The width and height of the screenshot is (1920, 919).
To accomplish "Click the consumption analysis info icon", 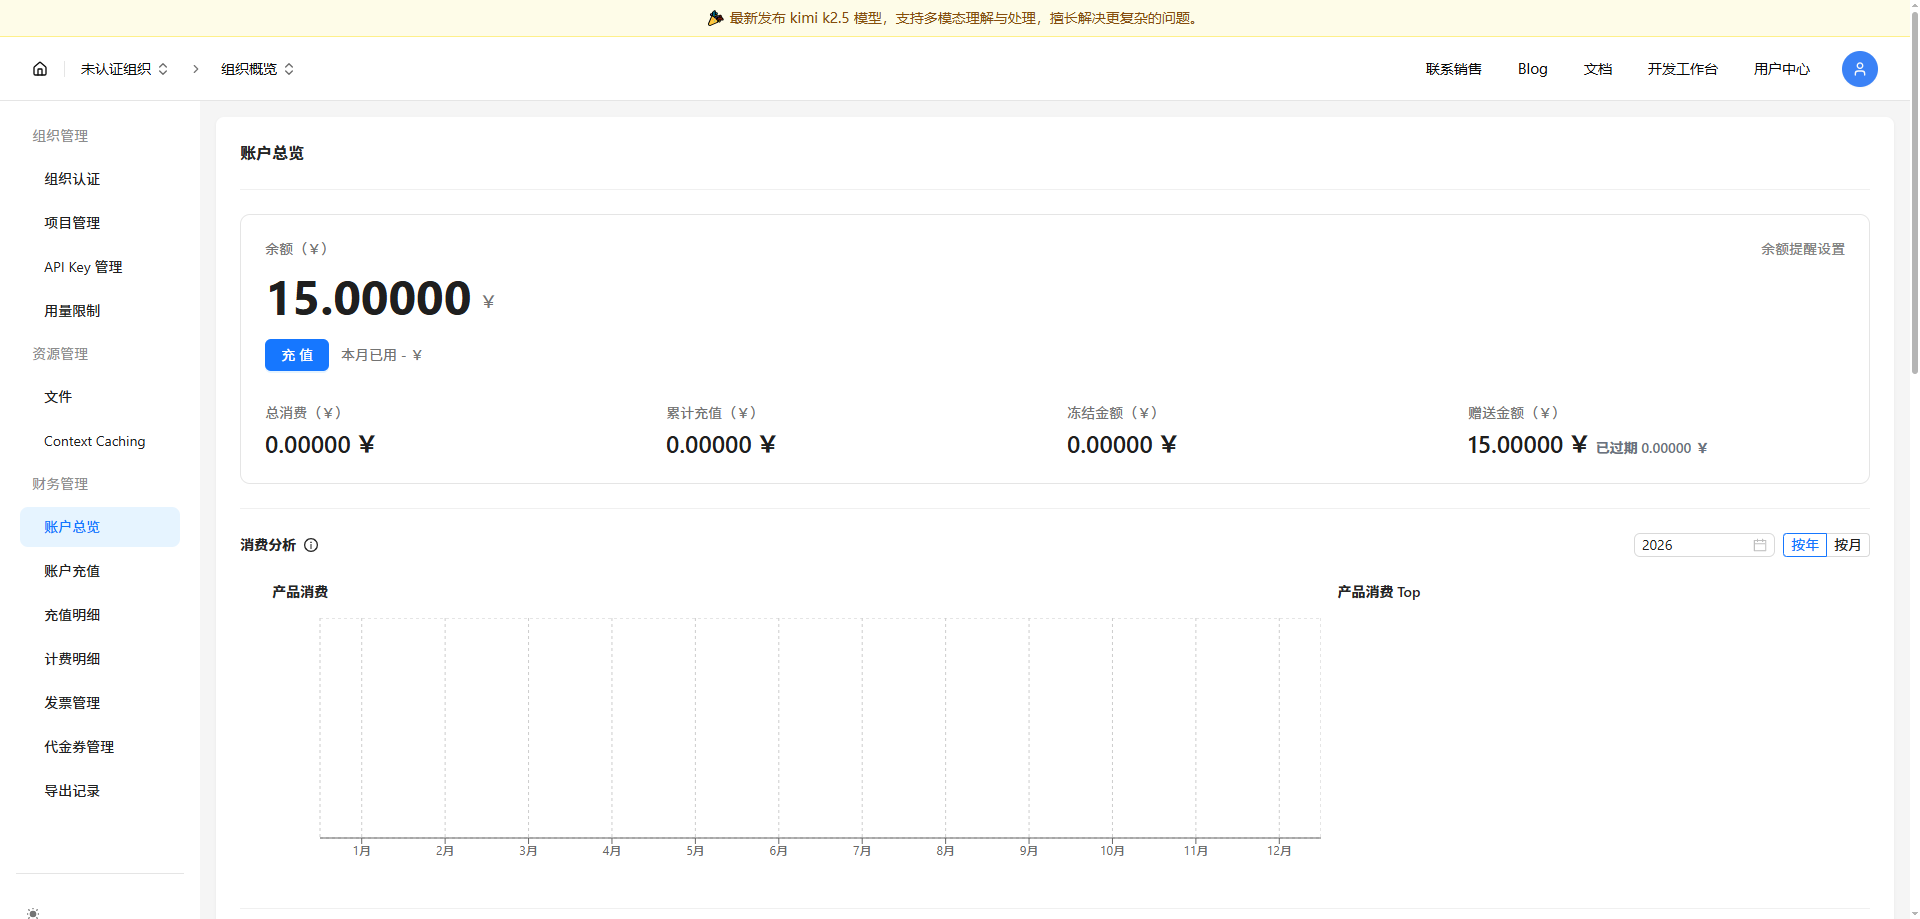I will pos(311,545).
